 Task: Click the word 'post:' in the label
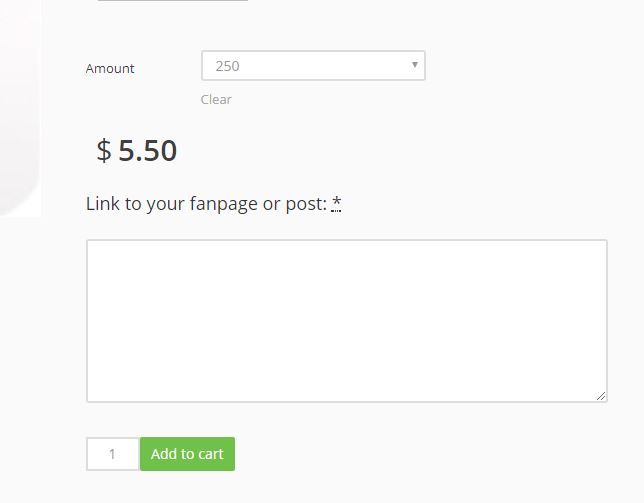click(x=305, y=204)
